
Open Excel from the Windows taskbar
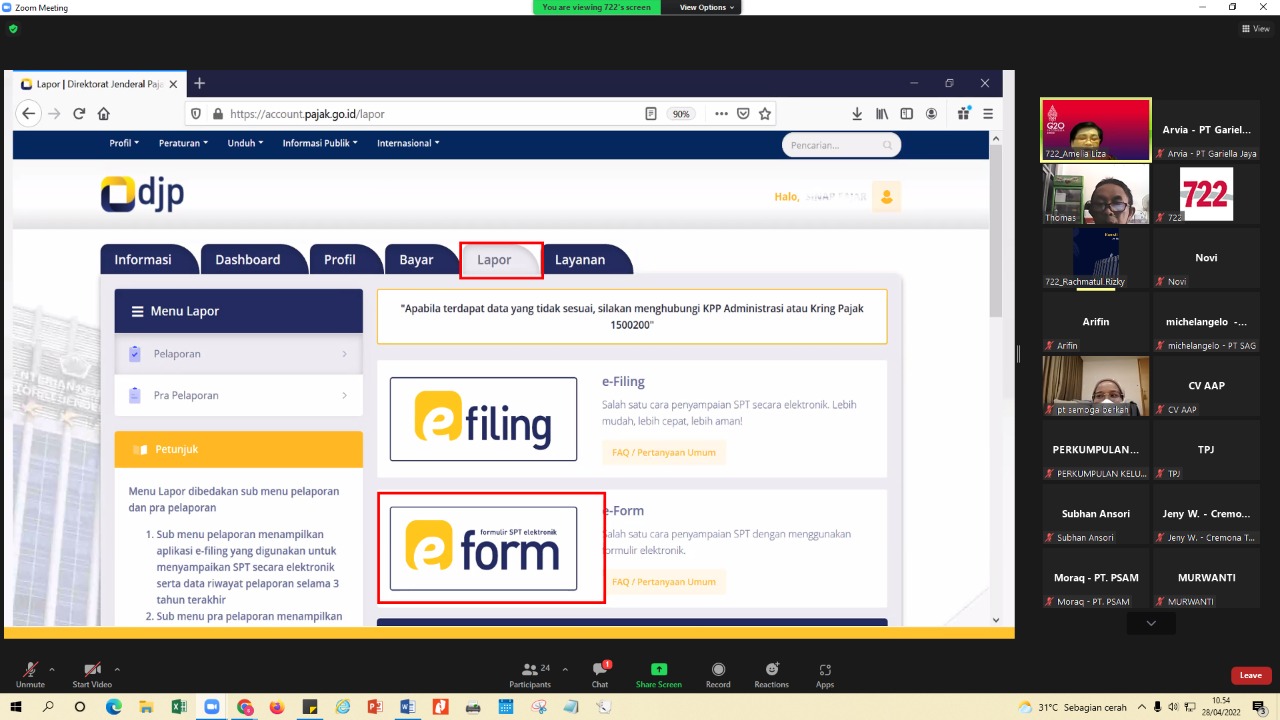coord(179,707)
